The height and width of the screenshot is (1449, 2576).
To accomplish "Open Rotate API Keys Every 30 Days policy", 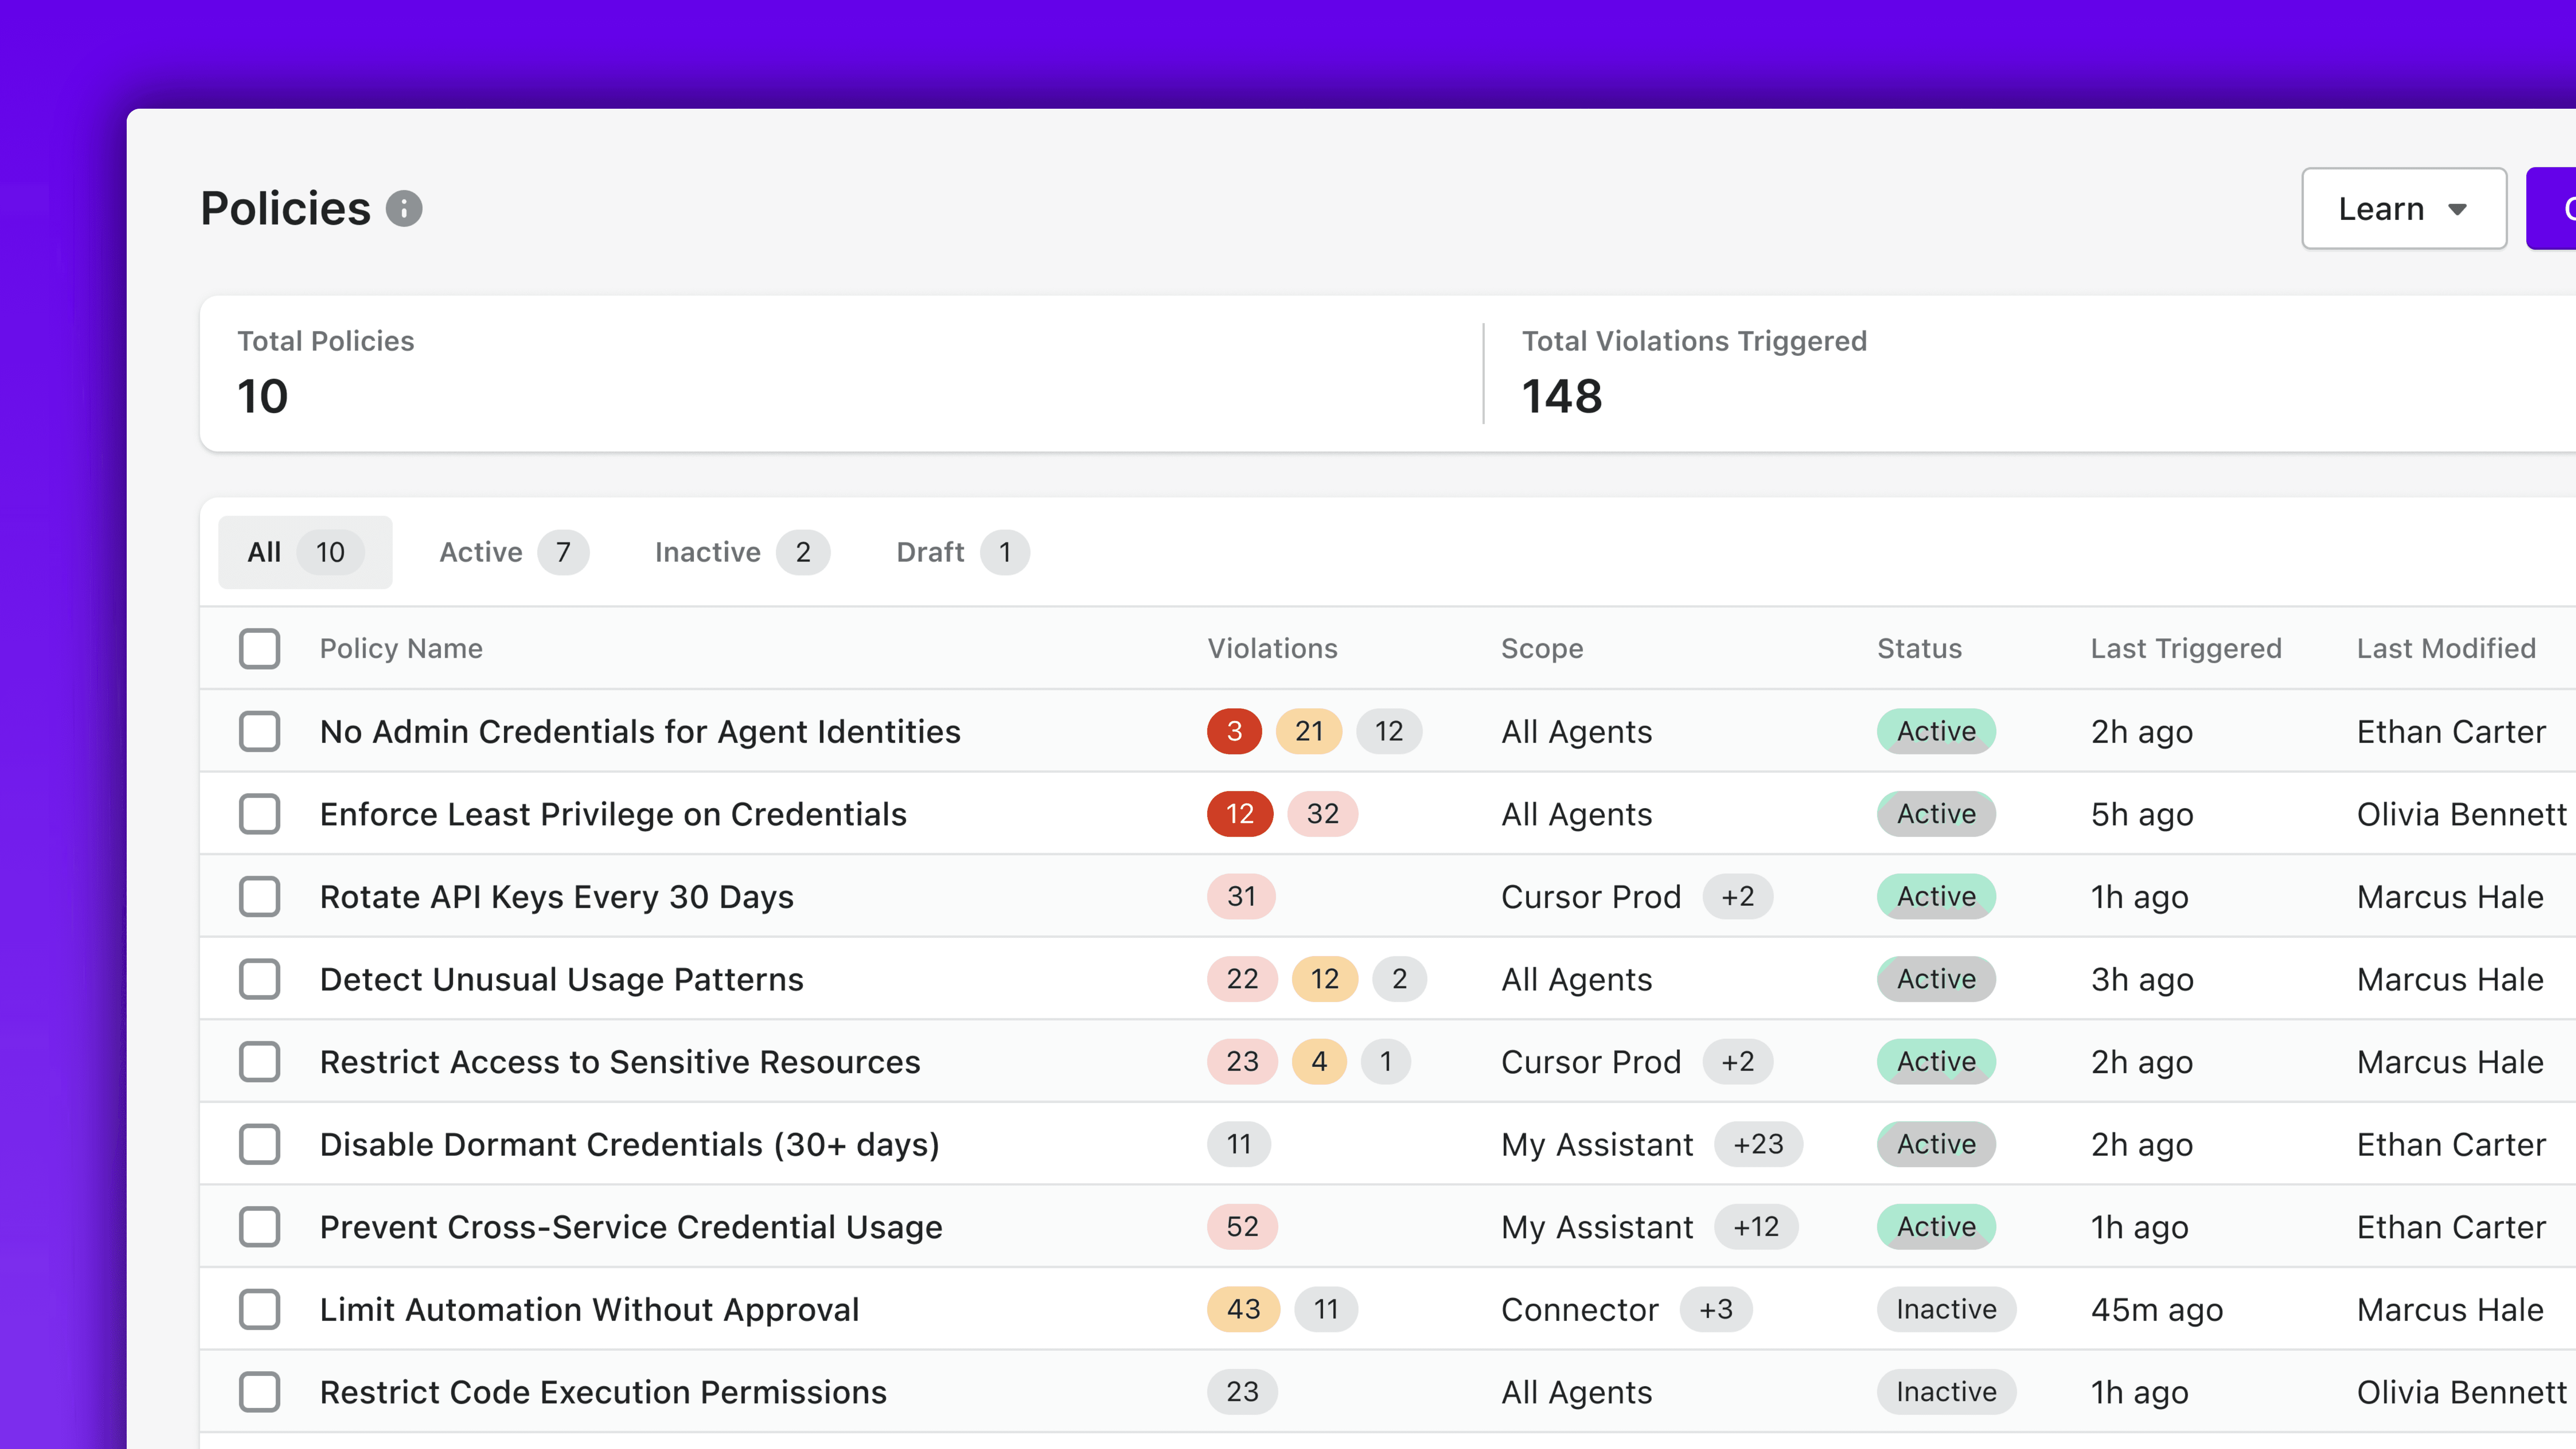I will 557,896.
